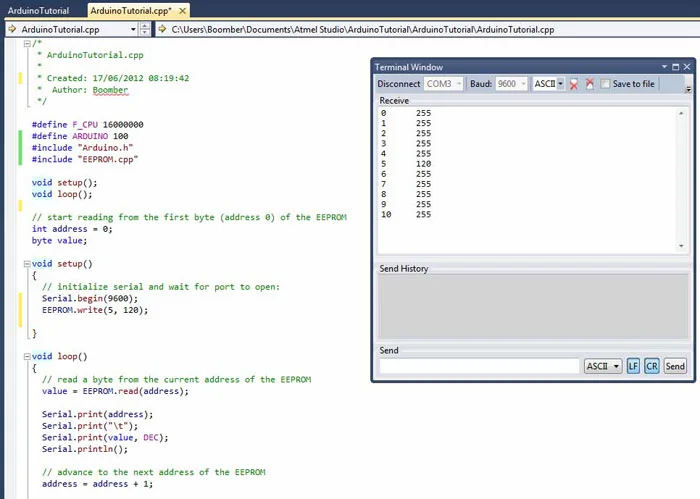Image resolution: width=700 pixels, height=499 pixels.
Task: Open Terminal Window position dropdown arrow
Action: 664,67
